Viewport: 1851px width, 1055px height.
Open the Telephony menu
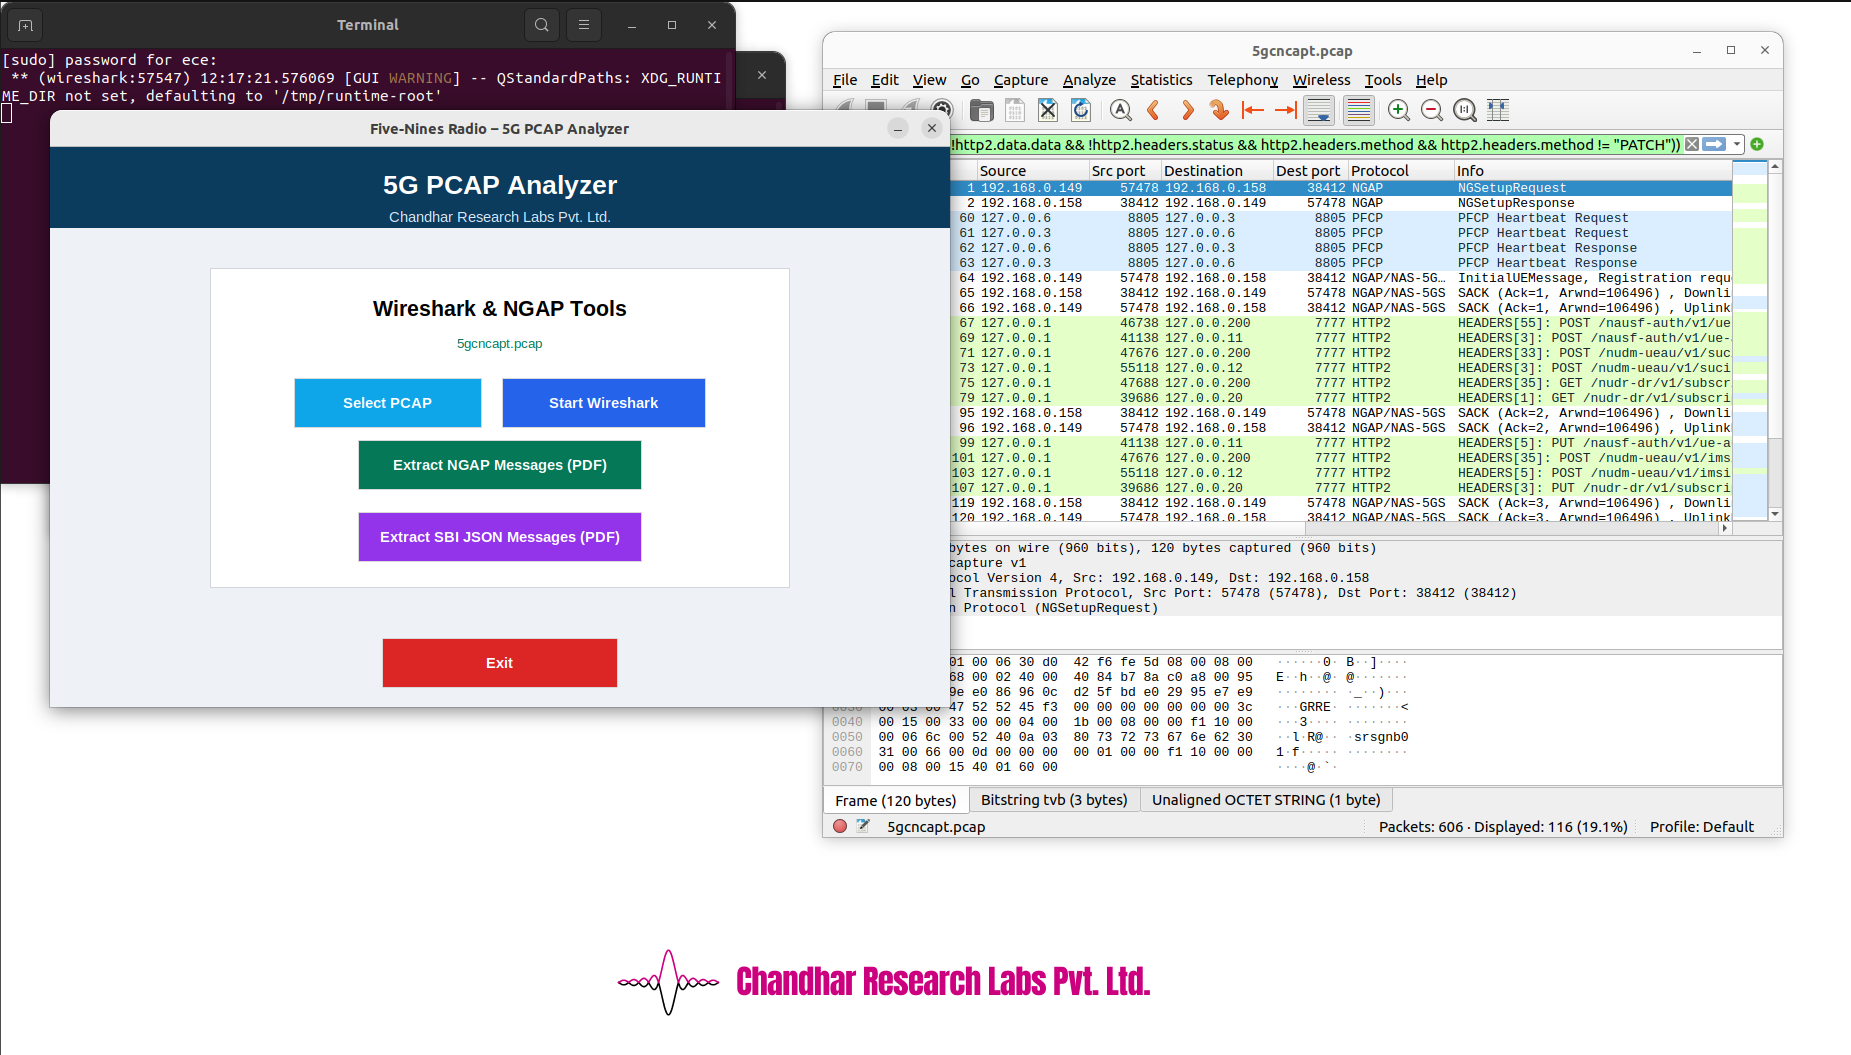(x=1242, y=80)
